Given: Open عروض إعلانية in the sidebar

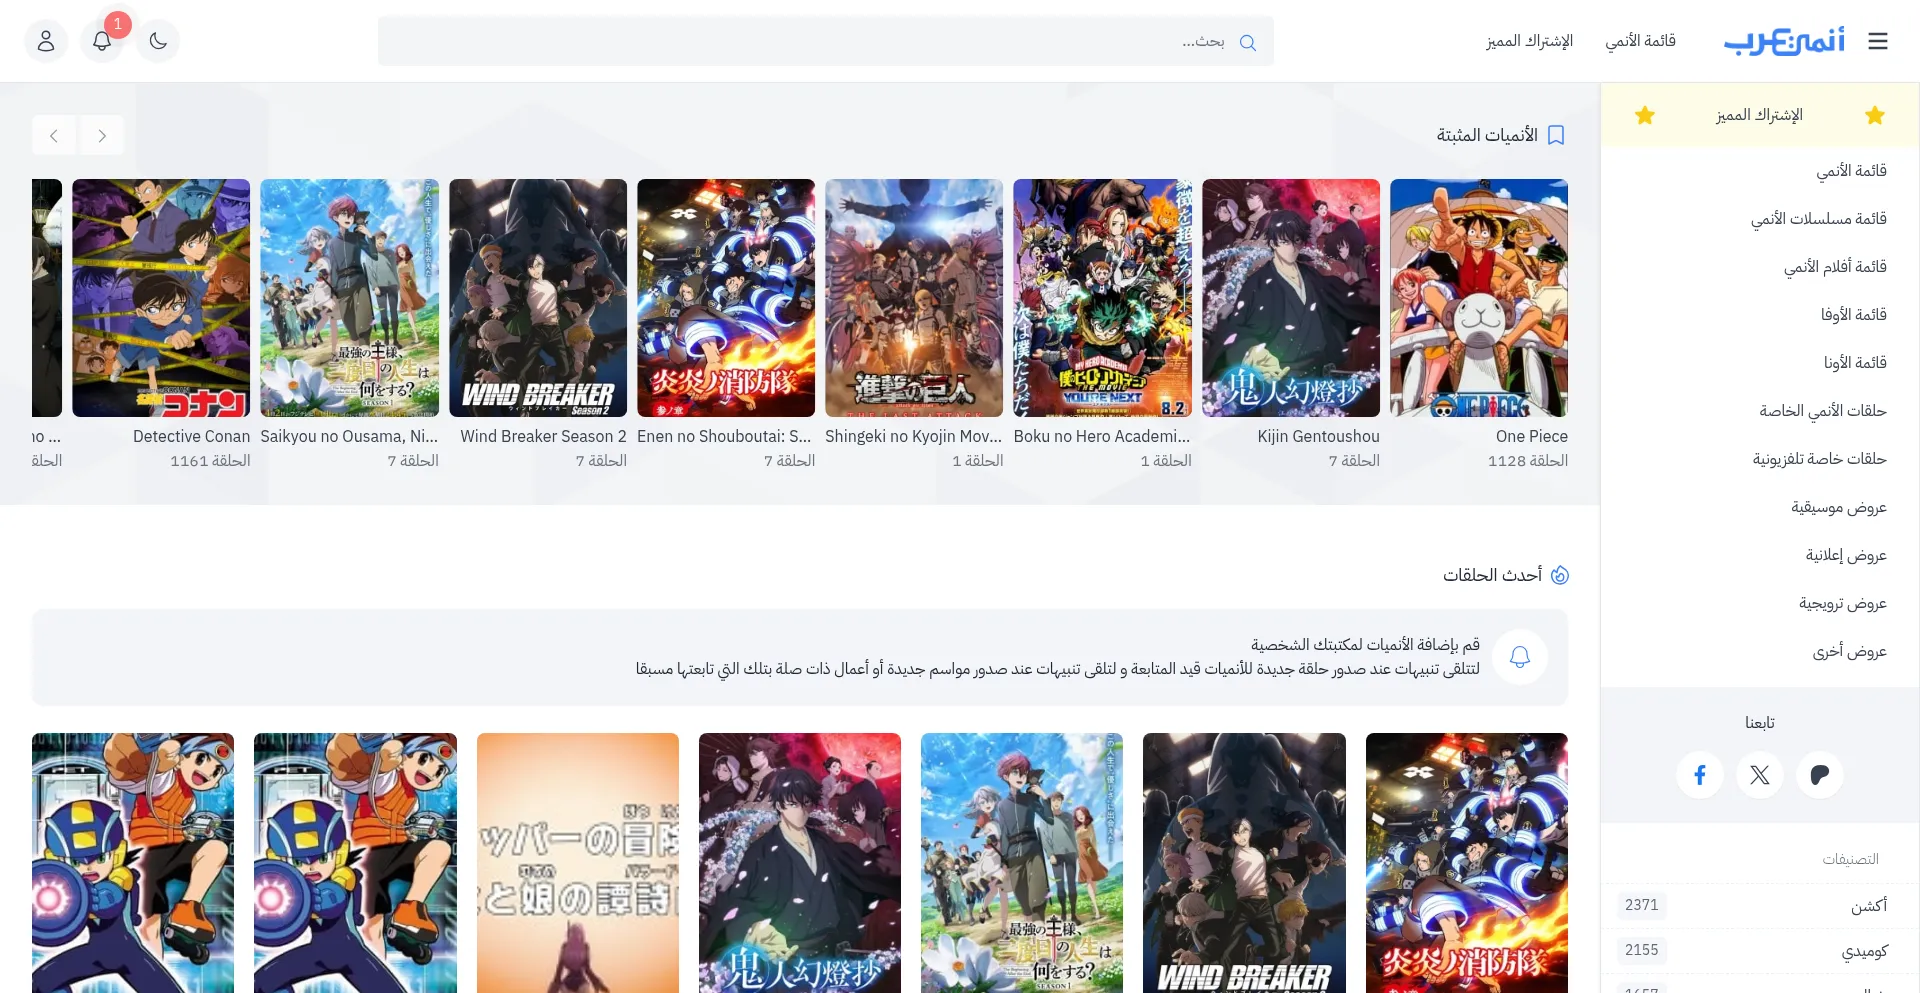Looking at the screenshot, I should pyautogui.click(x=1846, y=555).
